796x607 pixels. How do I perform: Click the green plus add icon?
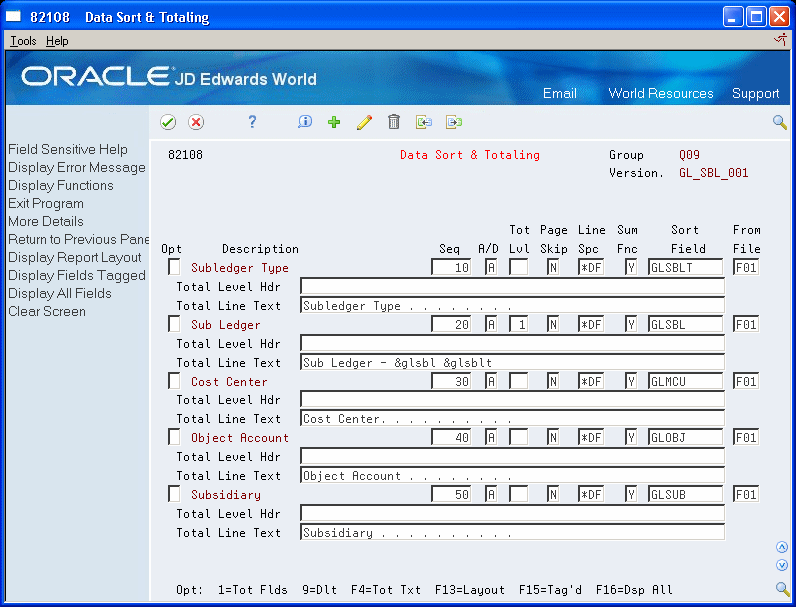[334, 122]
